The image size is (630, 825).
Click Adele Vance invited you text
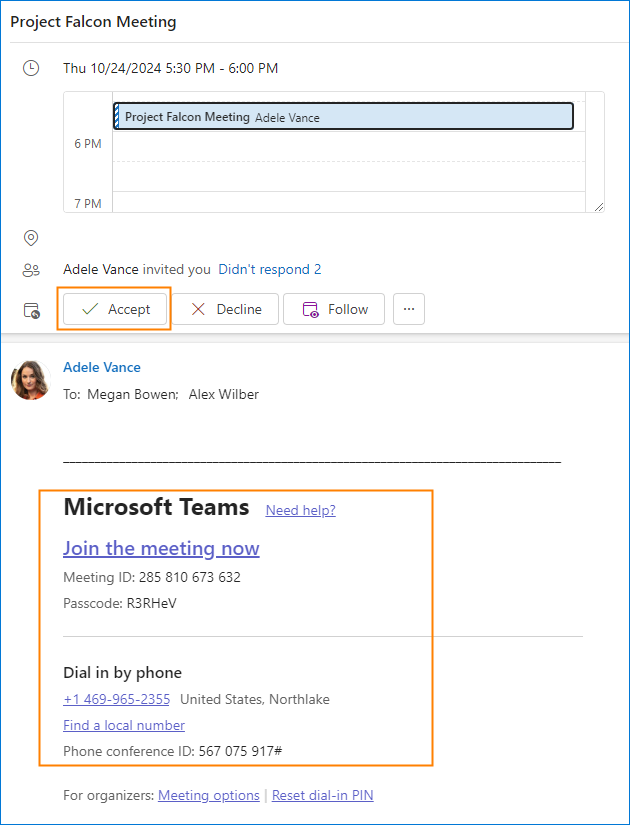(x=137, y=269)
